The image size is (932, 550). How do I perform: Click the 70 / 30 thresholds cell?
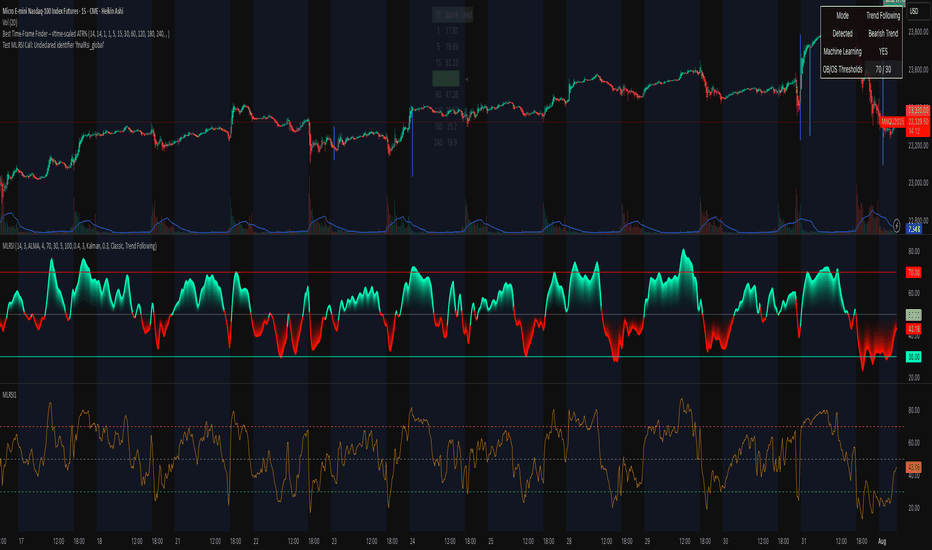[x=883, y=69]
